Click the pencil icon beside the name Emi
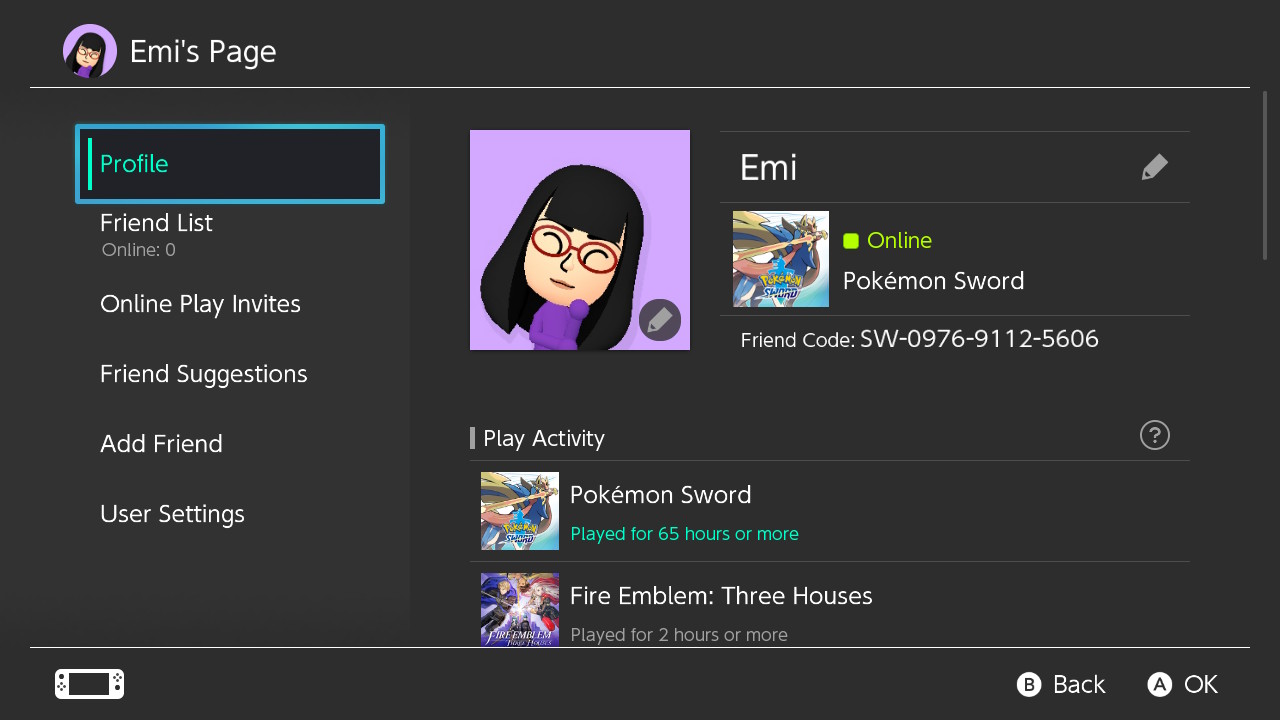The image size is (1280, 720). pyautogui.click(x=1154, y=167)
